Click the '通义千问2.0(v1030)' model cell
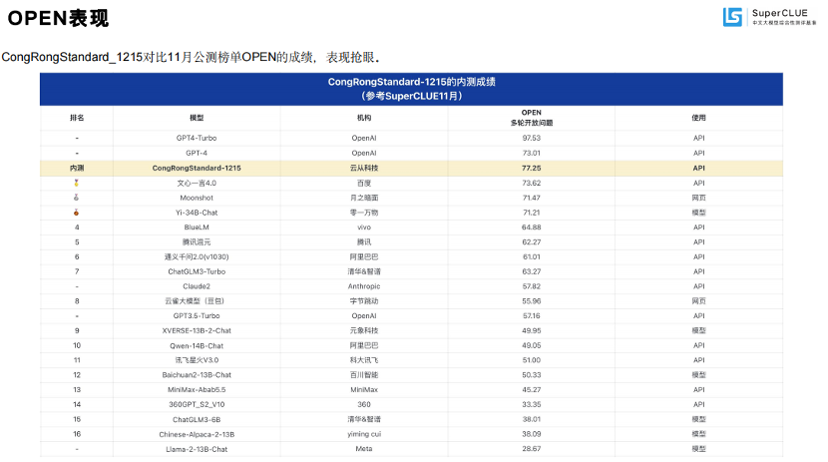Screen dimensions: 828x462 tap(196, 257)
